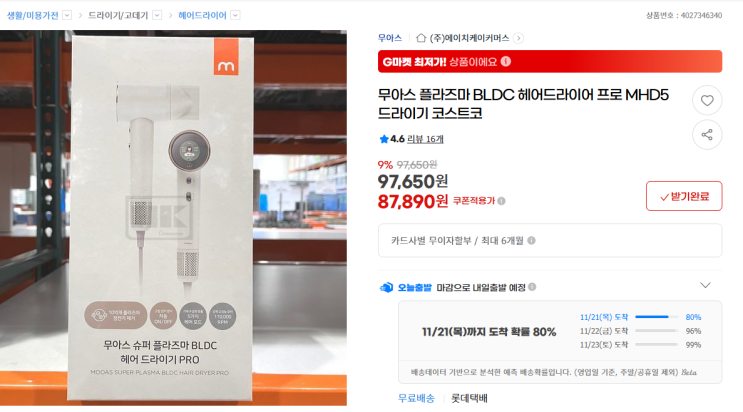Add product to wishlist with heart icon
The image size is (743, 412).
707,101
